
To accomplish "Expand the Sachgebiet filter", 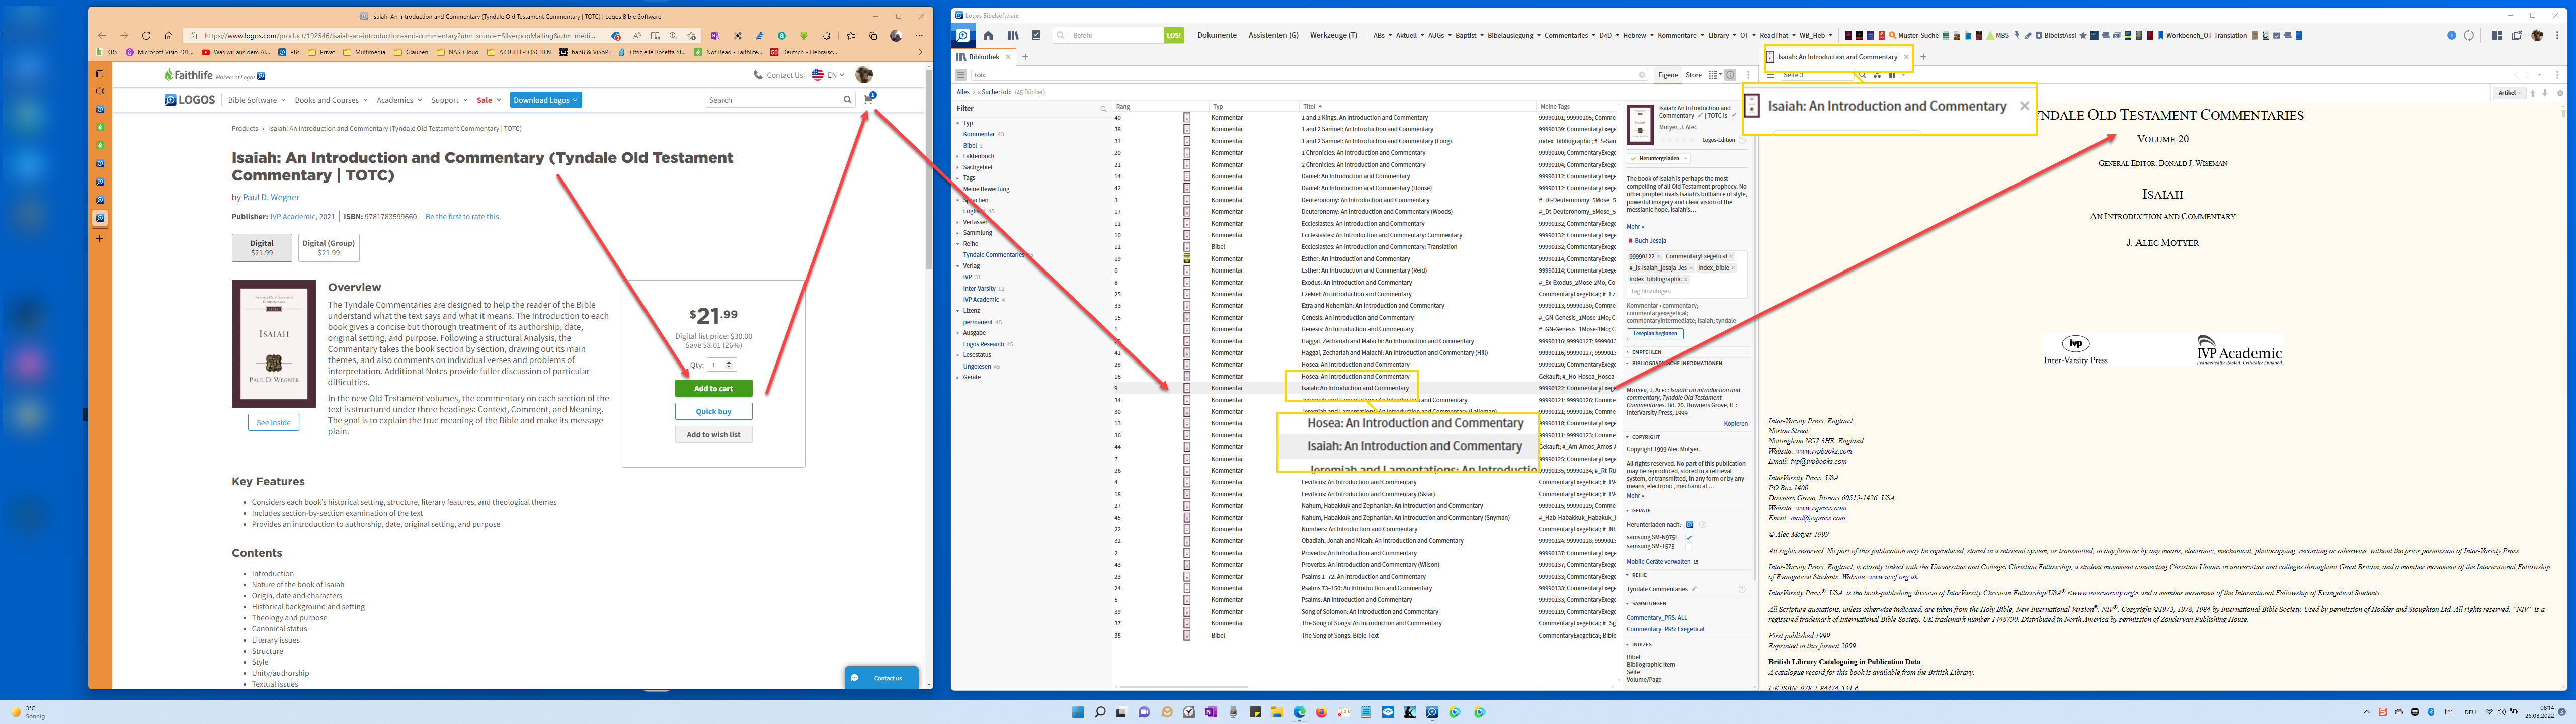I will [958, 167].
